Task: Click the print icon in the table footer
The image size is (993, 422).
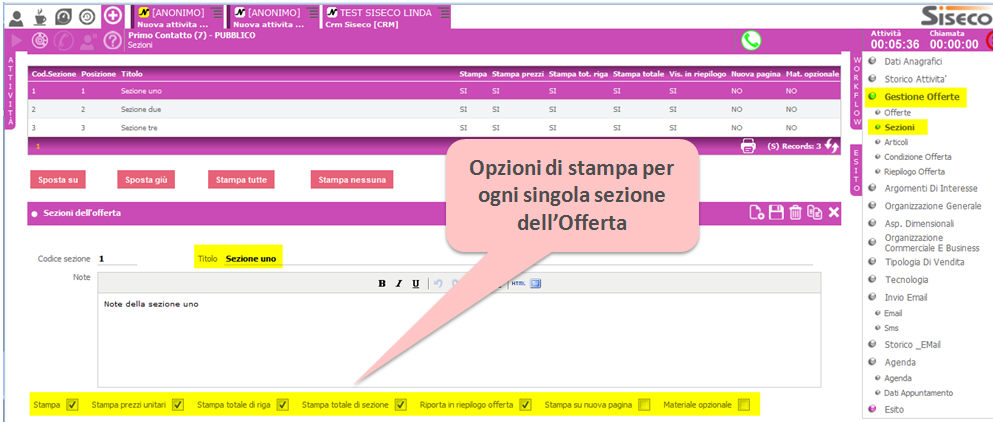Action: point(747,147)
